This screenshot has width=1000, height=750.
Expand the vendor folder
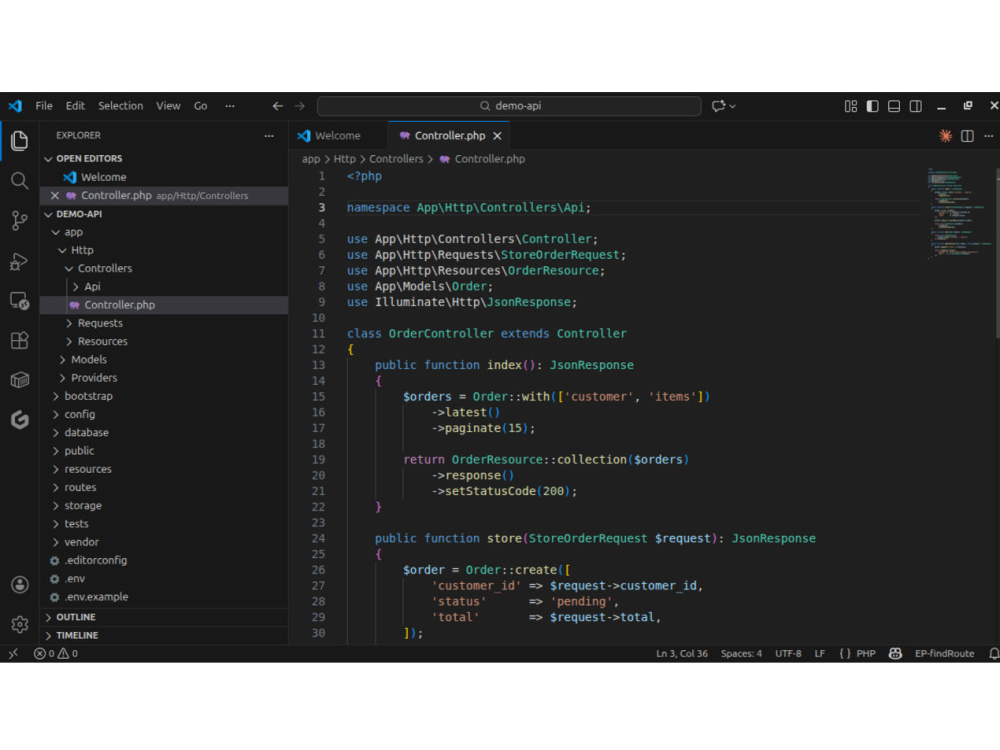click(81, 542)
